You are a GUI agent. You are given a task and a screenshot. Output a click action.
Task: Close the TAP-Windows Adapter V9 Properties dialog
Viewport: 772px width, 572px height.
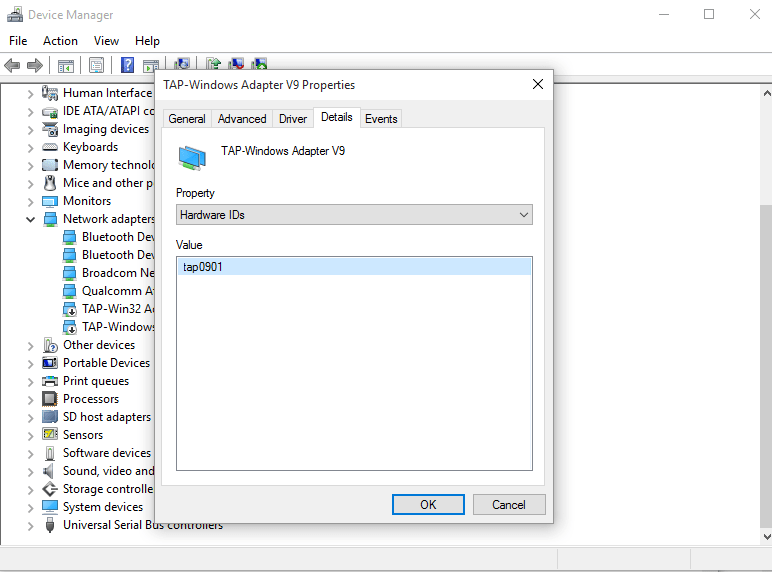click(538, 84)
